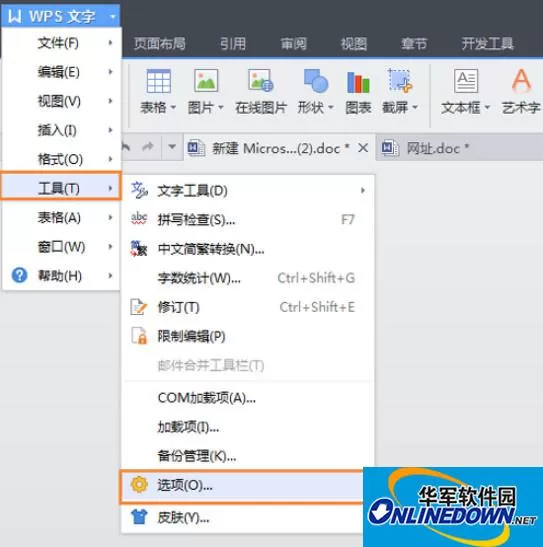Switch to the 章节 ribbon tab

414,44
